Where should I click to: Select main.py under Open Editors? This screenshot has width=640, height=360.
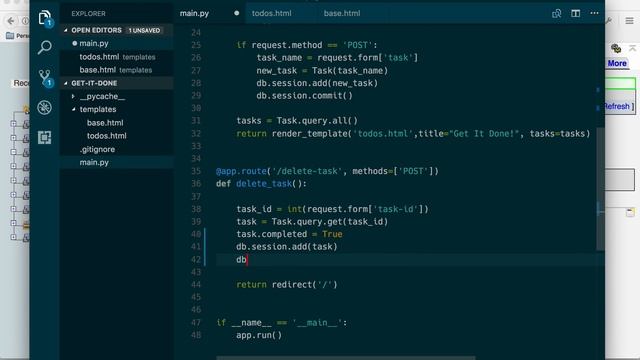coord(94,43)
